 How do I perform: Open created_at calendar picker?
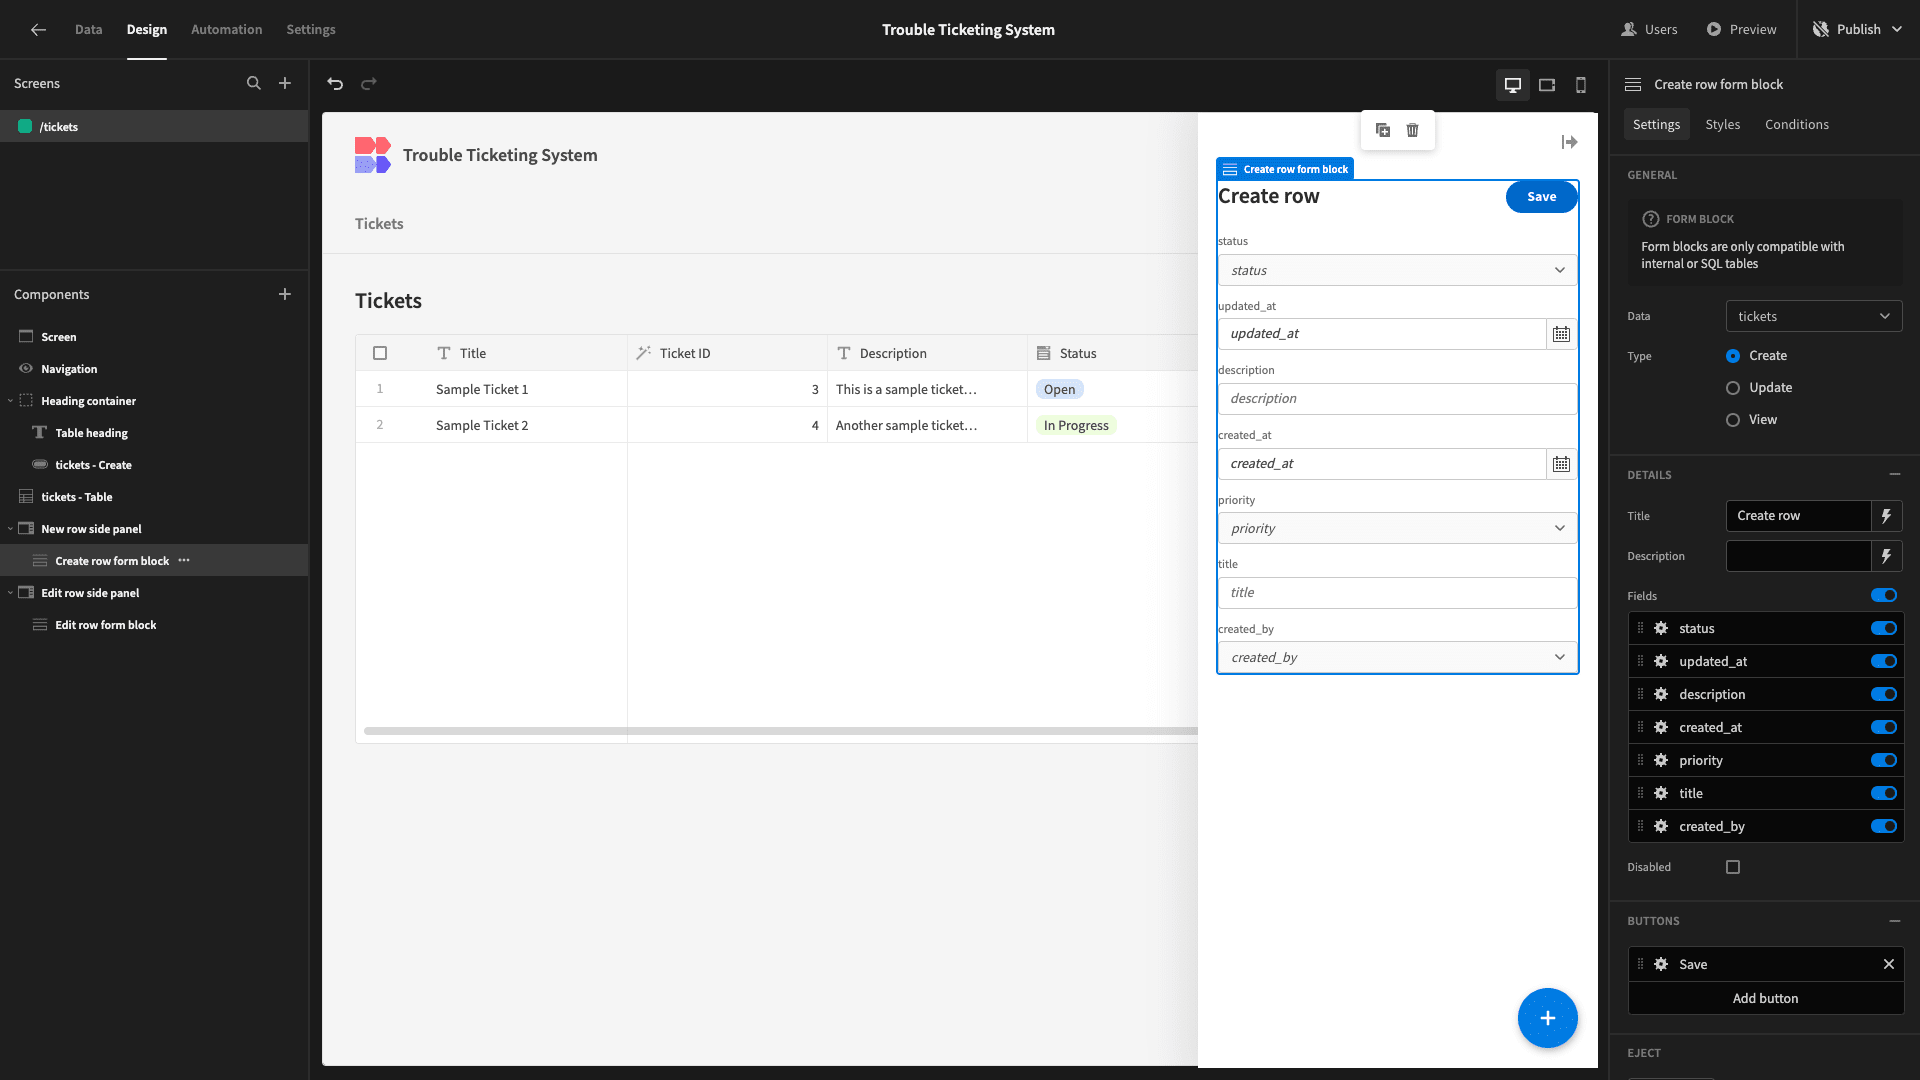click(1561, 464)
